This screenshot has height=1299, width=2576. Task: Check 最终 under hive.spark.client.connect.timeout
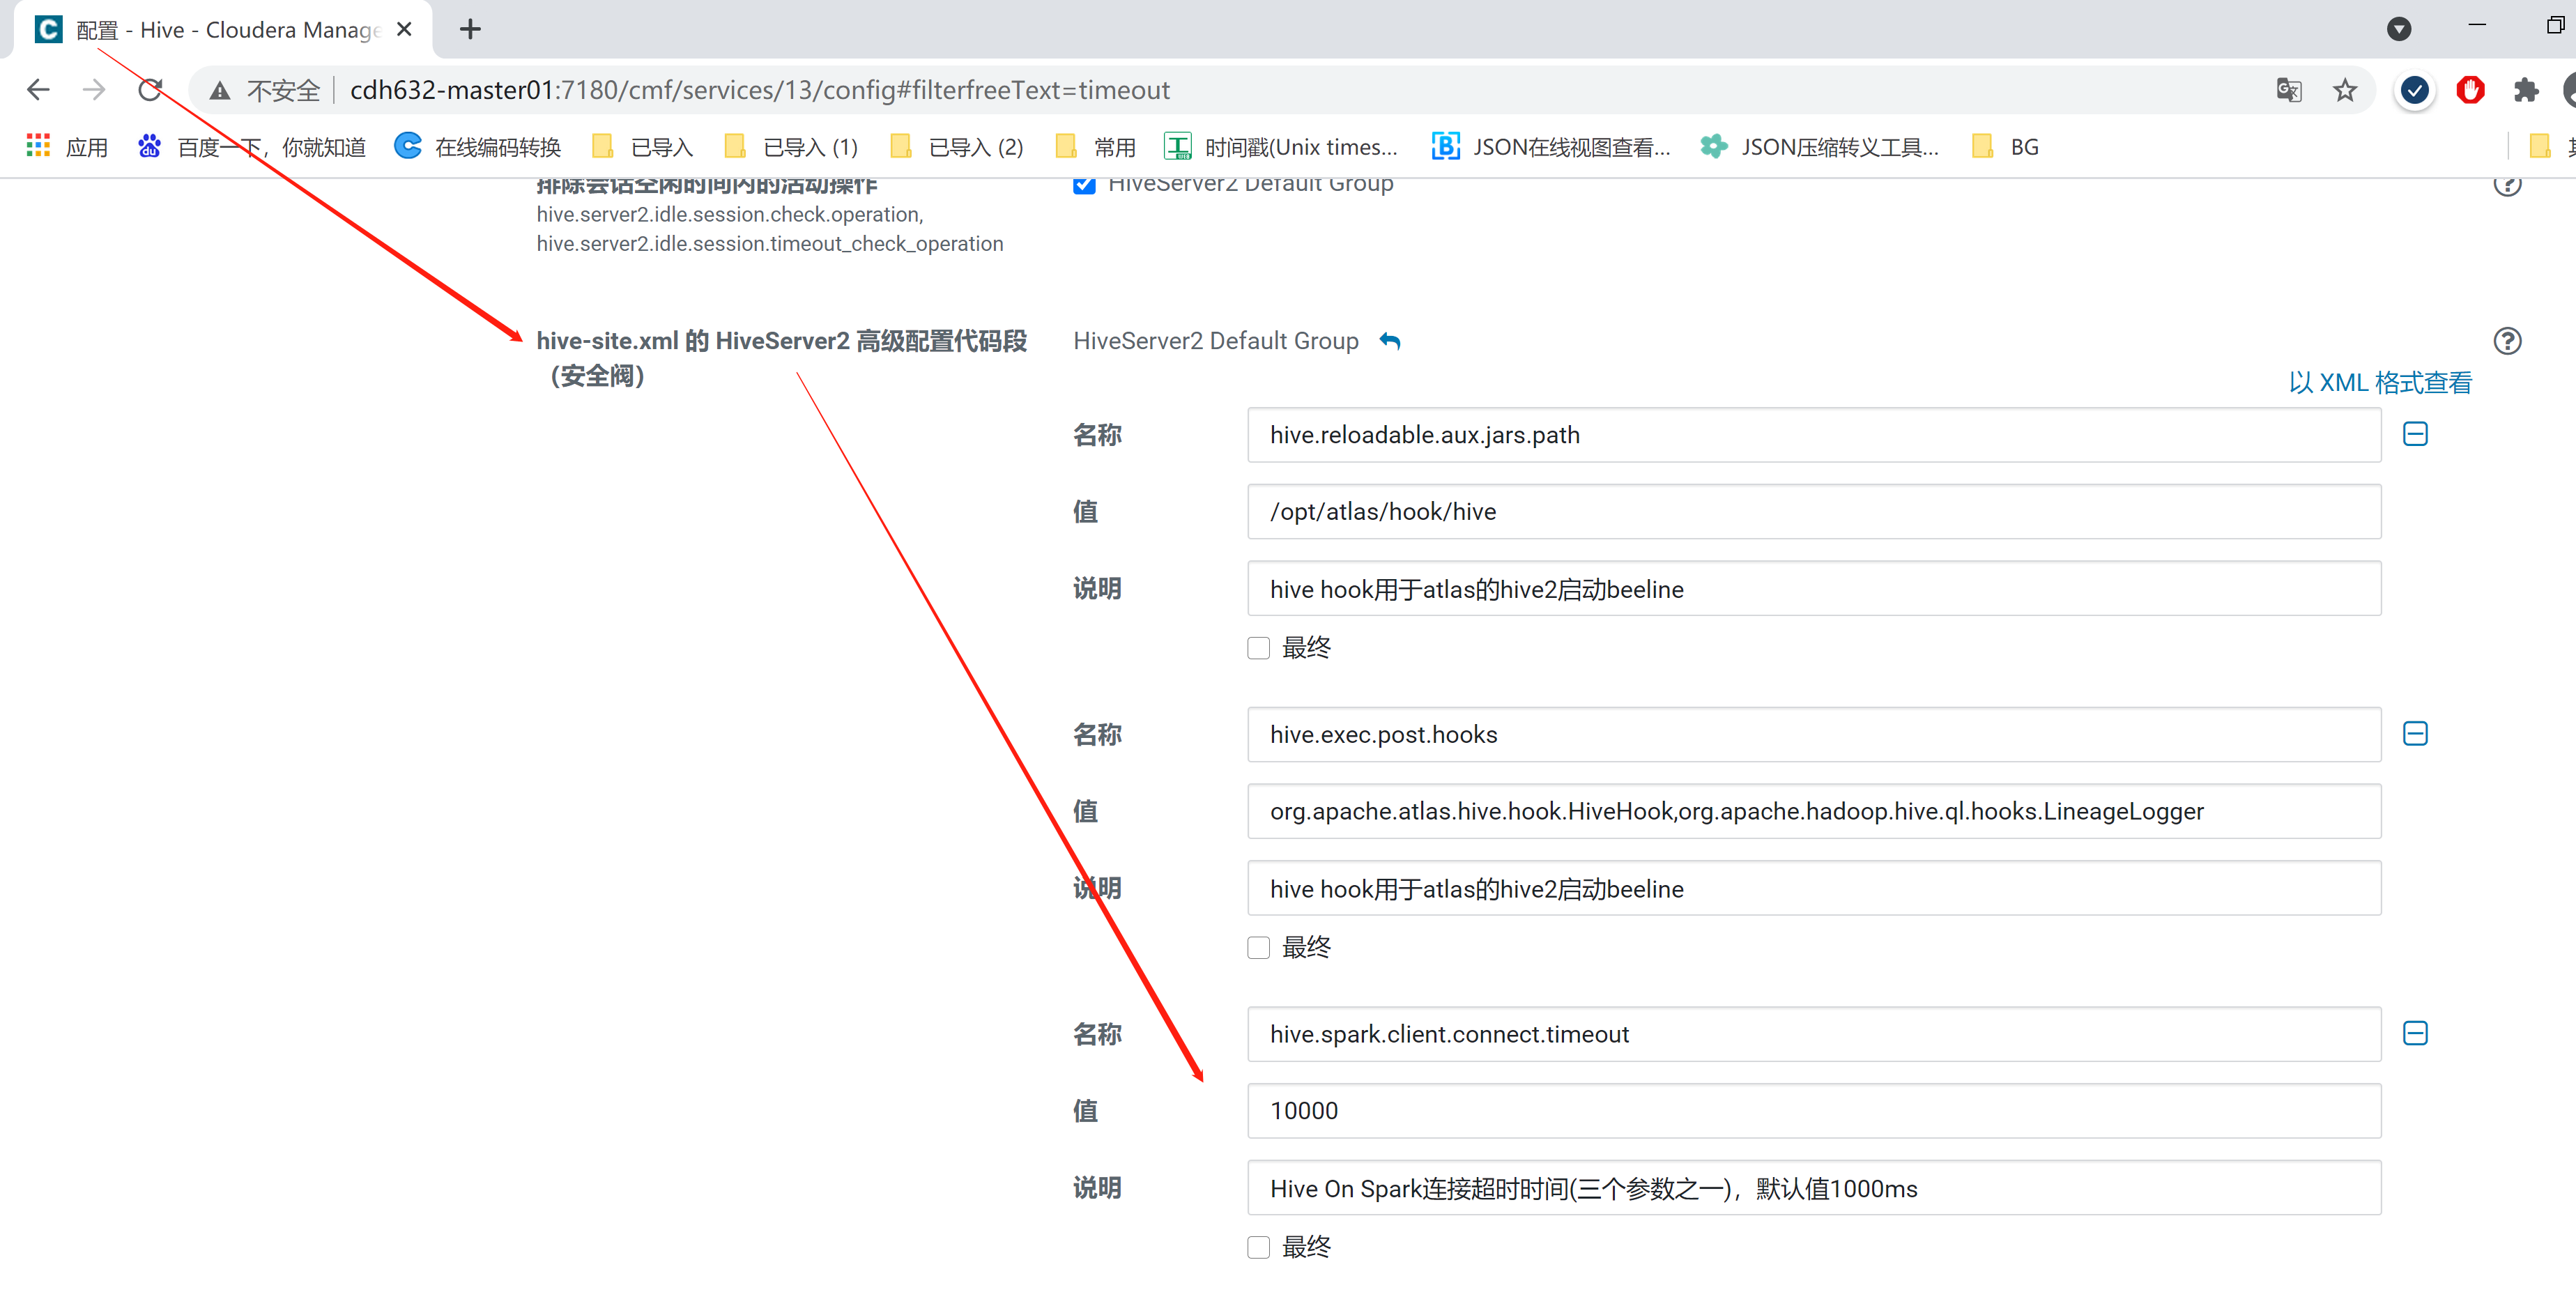click(x=1258, y=1247)
